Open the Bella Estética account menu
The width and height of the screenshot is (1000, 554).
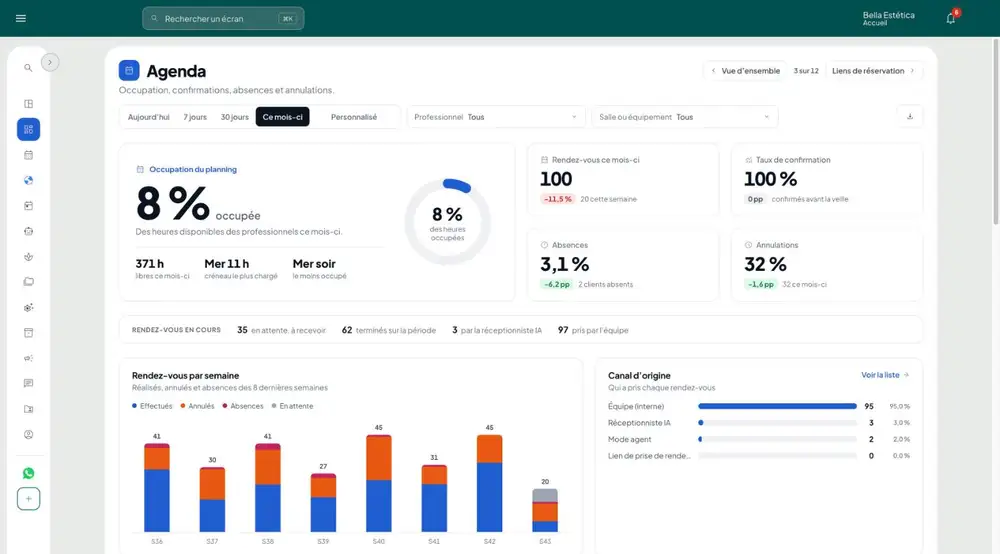[x=888, y=18]
